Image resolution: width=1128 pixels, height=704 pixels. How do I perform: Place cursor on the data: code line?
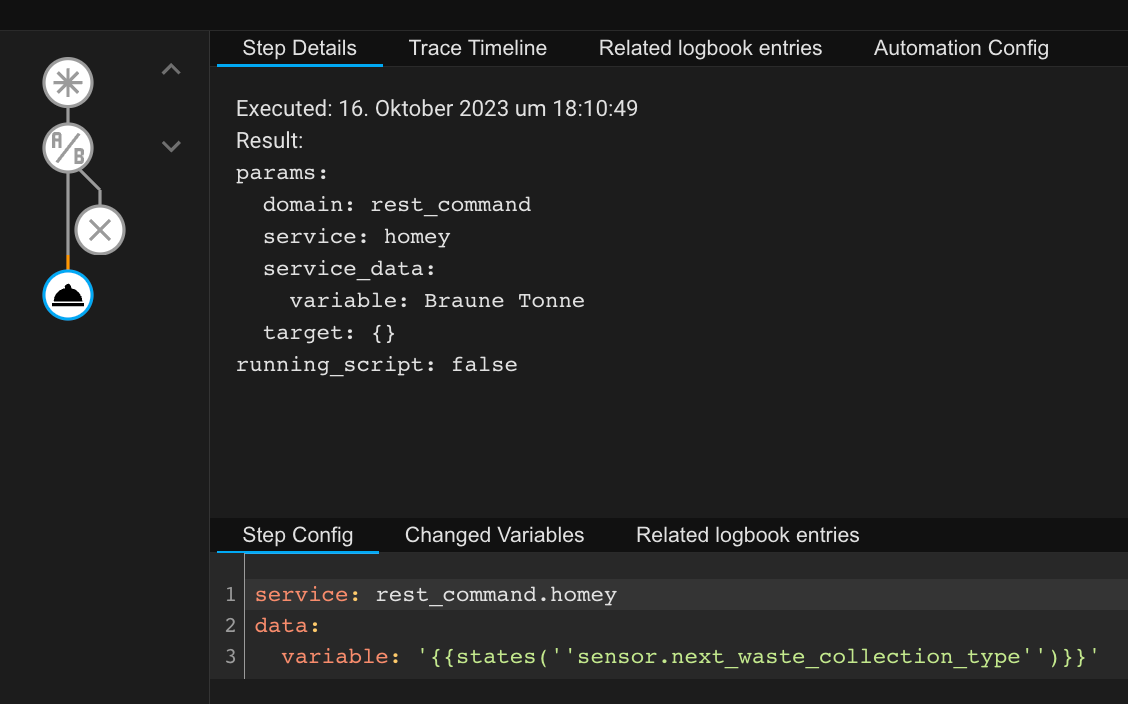pos(286,626)
